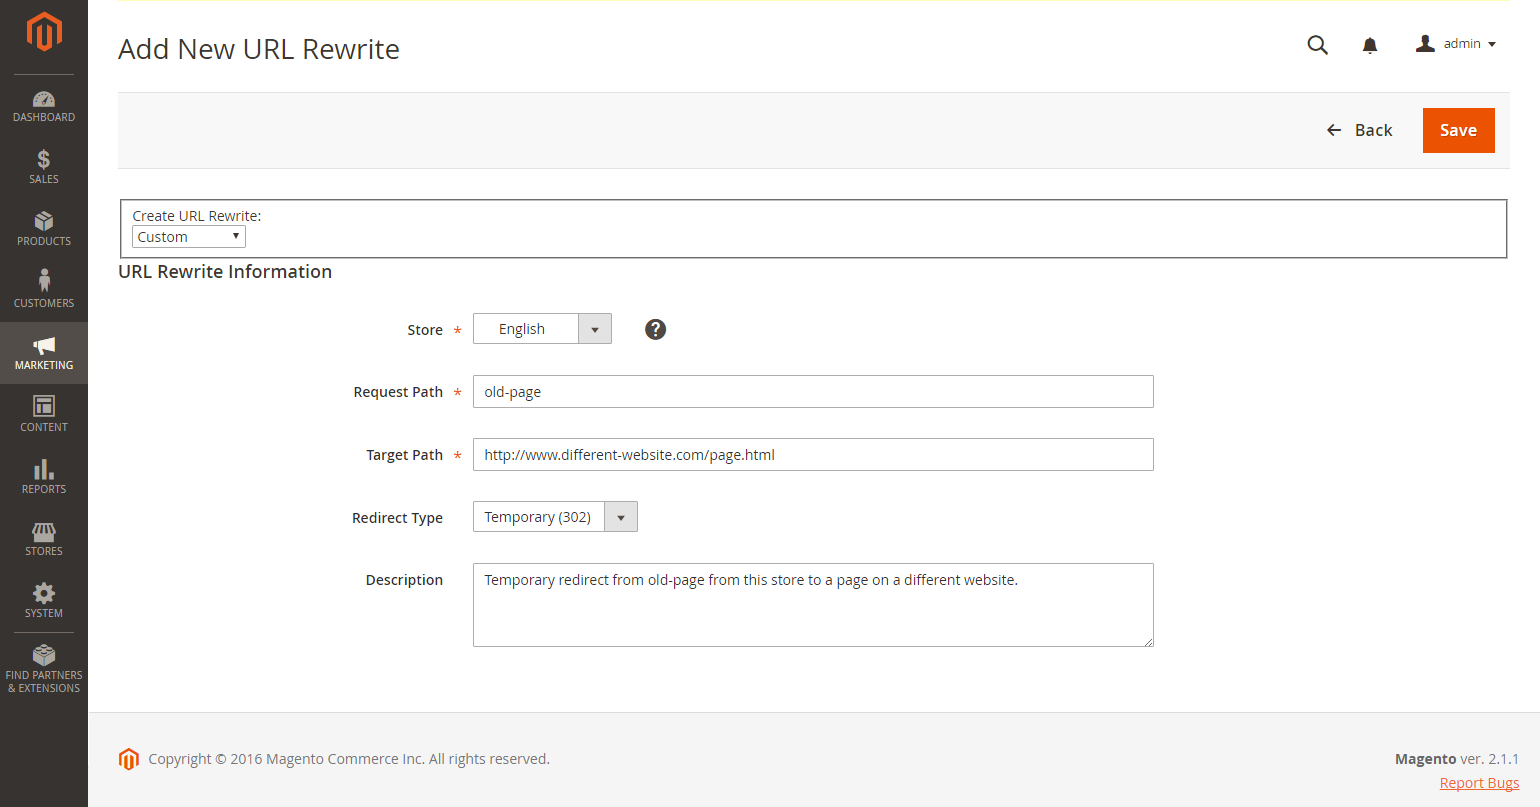Image resolution: width=1540 pixels, height=807 pixels.
Task: Click the search magnifier icon
Action: [1318, 45]
